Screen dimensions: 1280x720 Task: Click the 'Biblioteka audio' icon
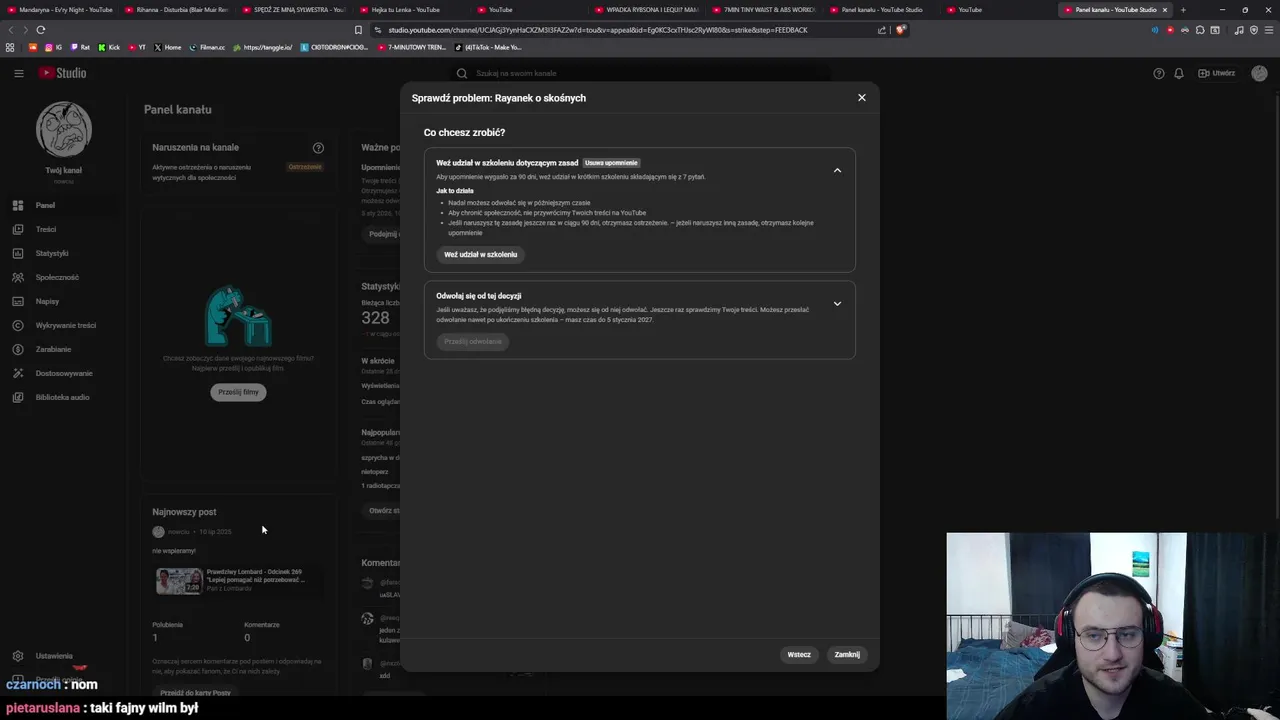(x=17, y=397)
